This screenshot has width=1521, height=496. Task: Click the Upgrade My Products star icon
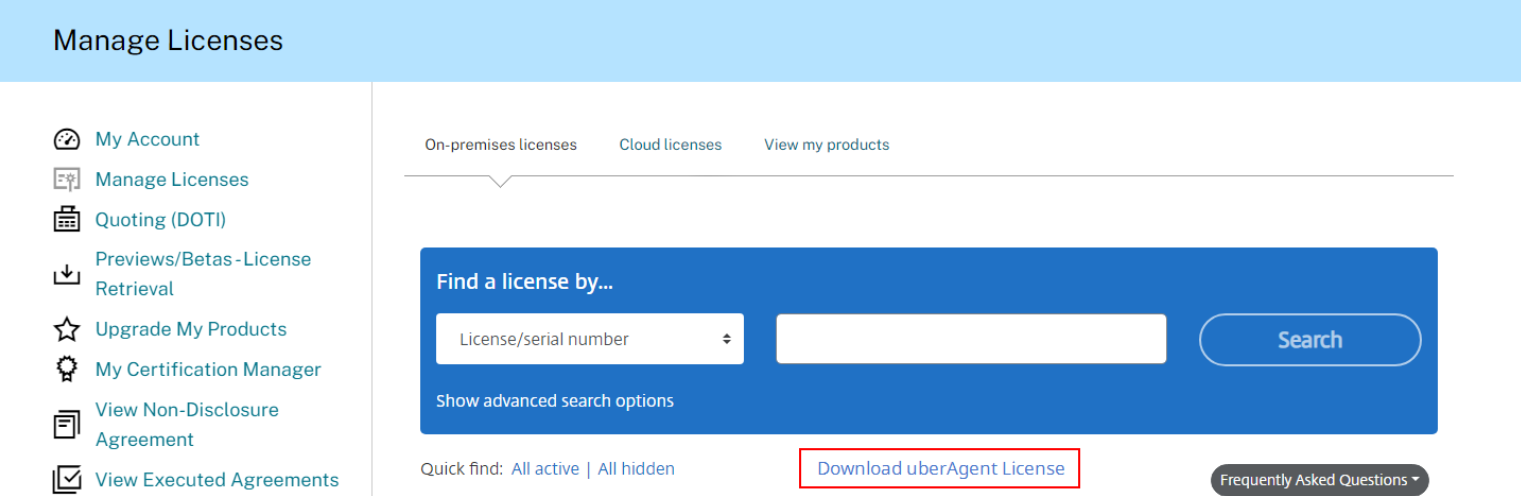[x=66, y=329]
